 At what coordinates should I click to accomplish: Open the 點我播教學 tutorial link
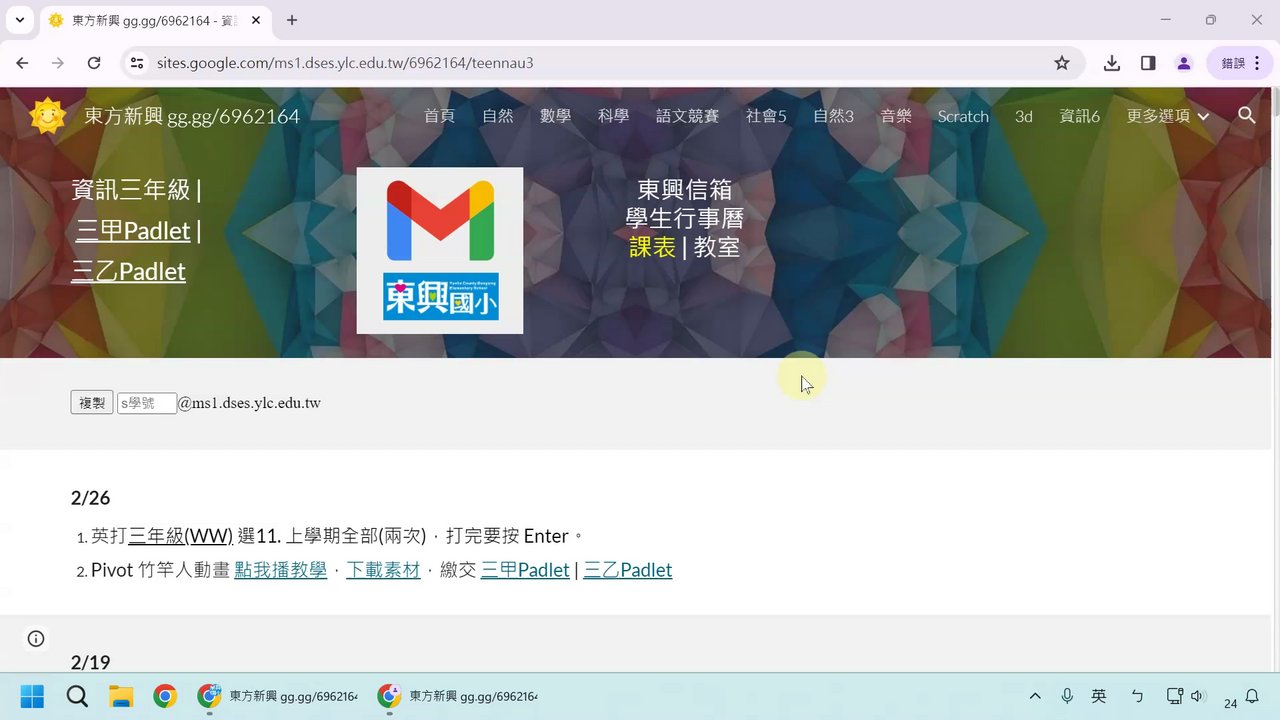[280, 570]
